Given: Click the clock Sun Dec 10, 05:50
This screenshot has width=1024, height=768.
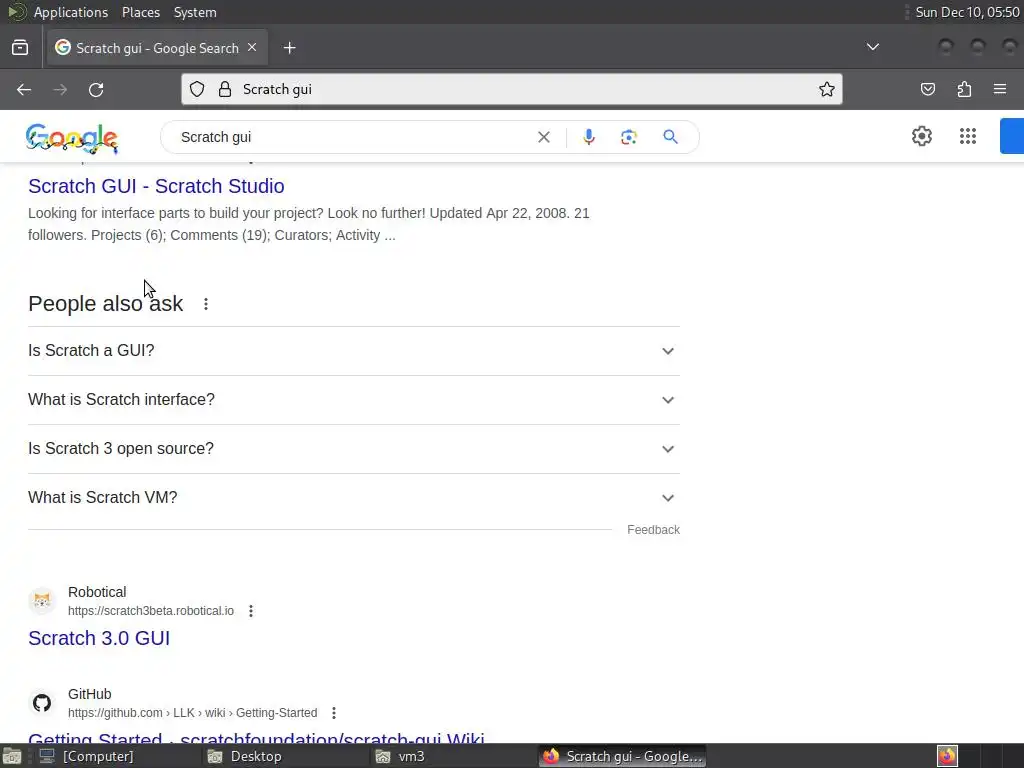Looking at the screenshot, I should click(x=967, y=12).
